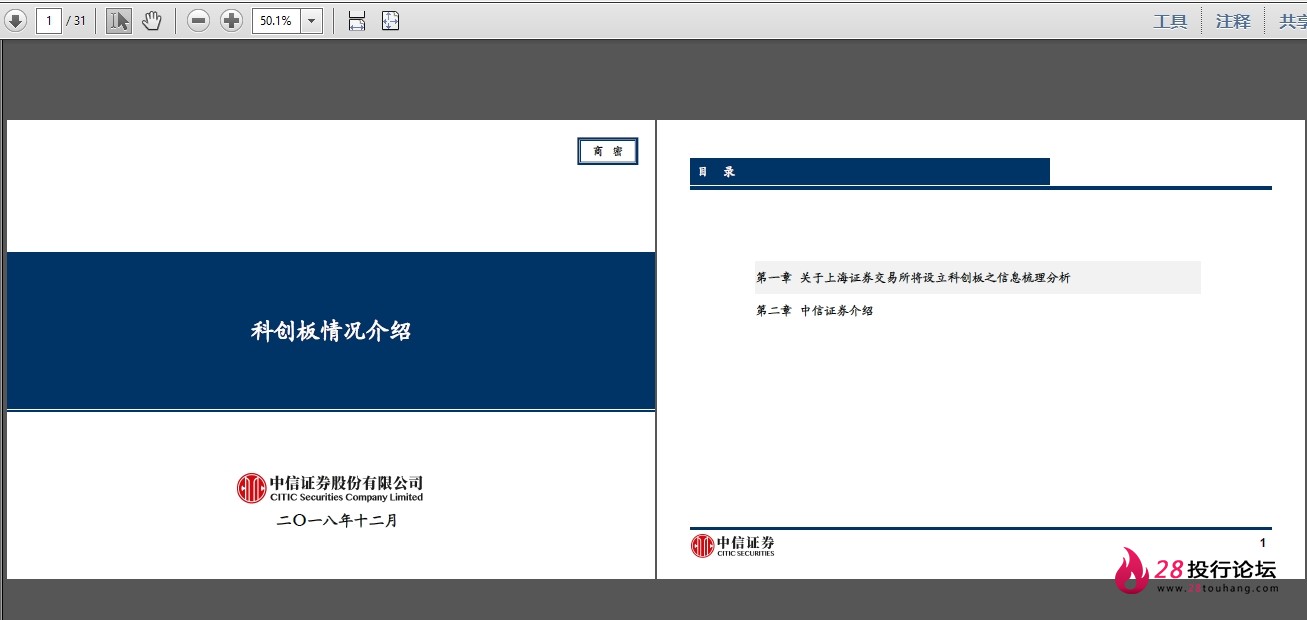Enable fit-width scrolling view icon
Image resolution: width=1307 pixels, height=620 pixels.
357,20
